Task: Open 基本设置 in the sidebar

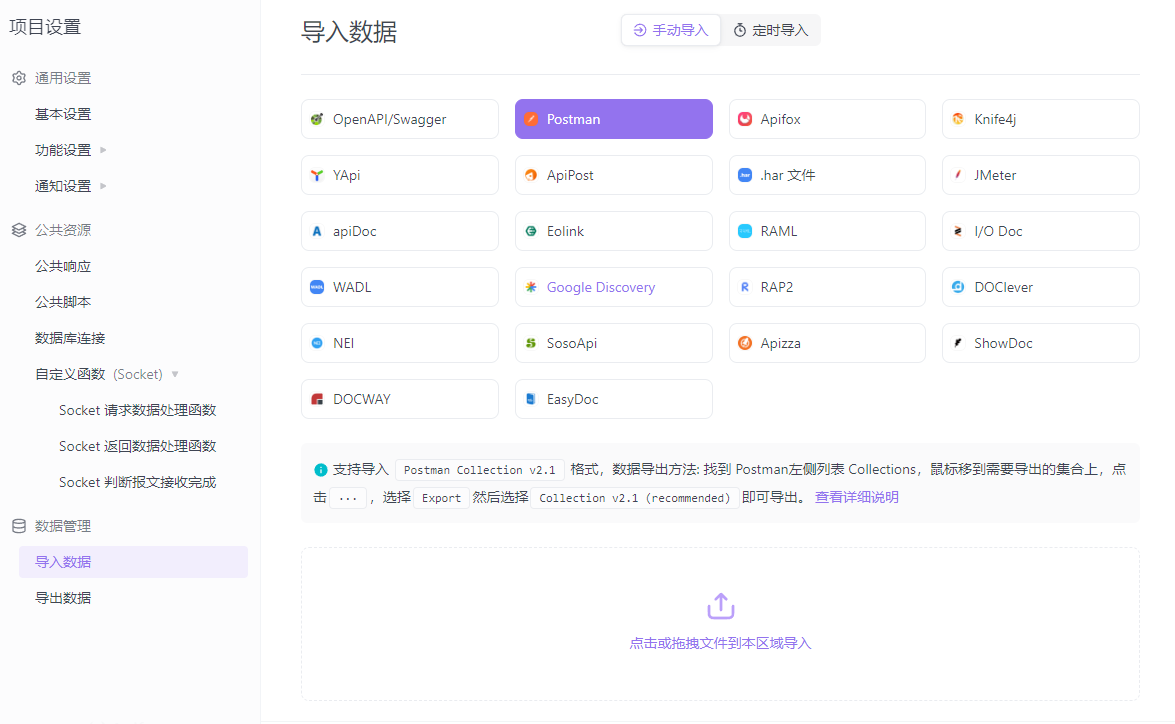Action: point(63,114)
